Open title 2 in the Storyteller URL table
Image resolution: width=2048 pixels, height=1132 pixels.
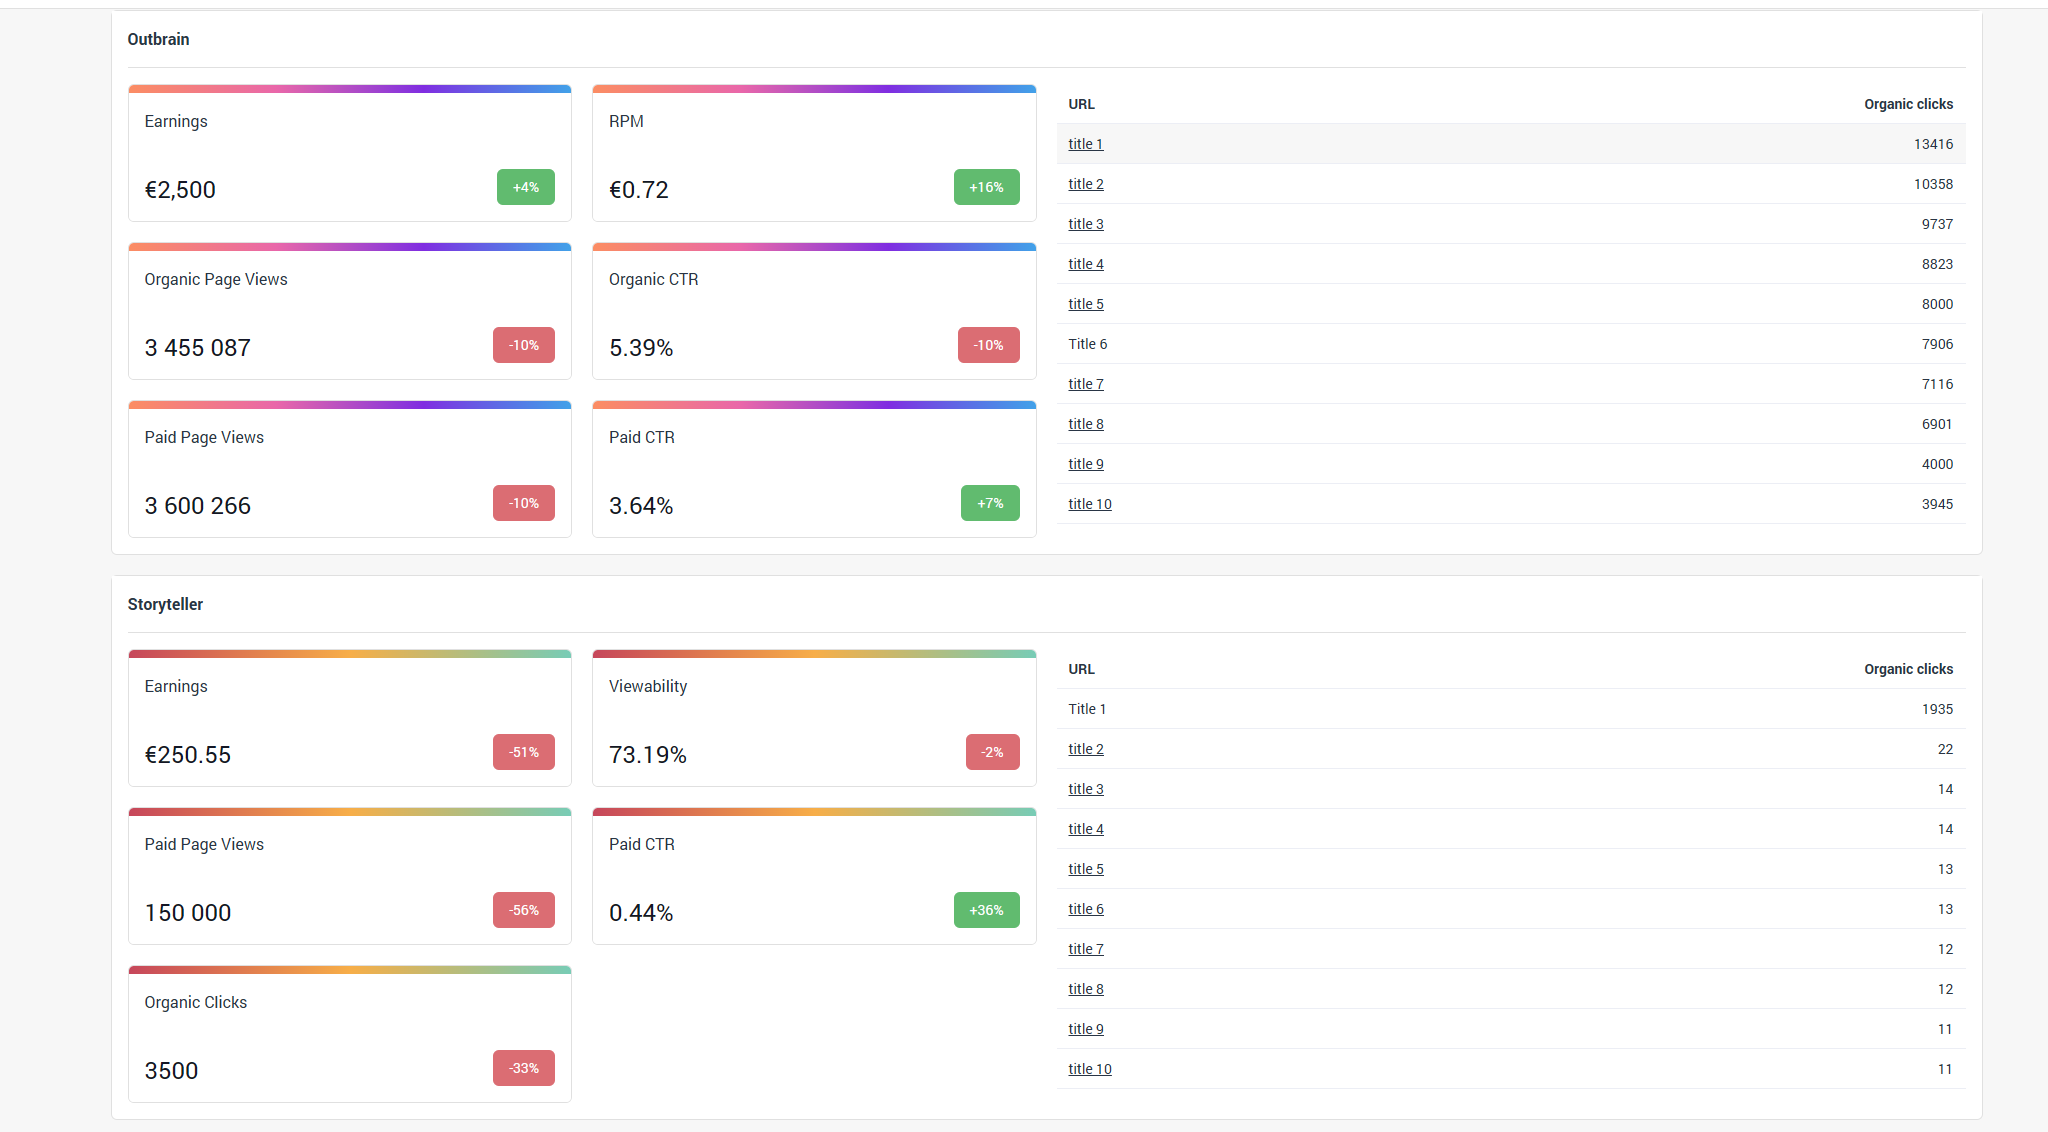[1085, 748]
